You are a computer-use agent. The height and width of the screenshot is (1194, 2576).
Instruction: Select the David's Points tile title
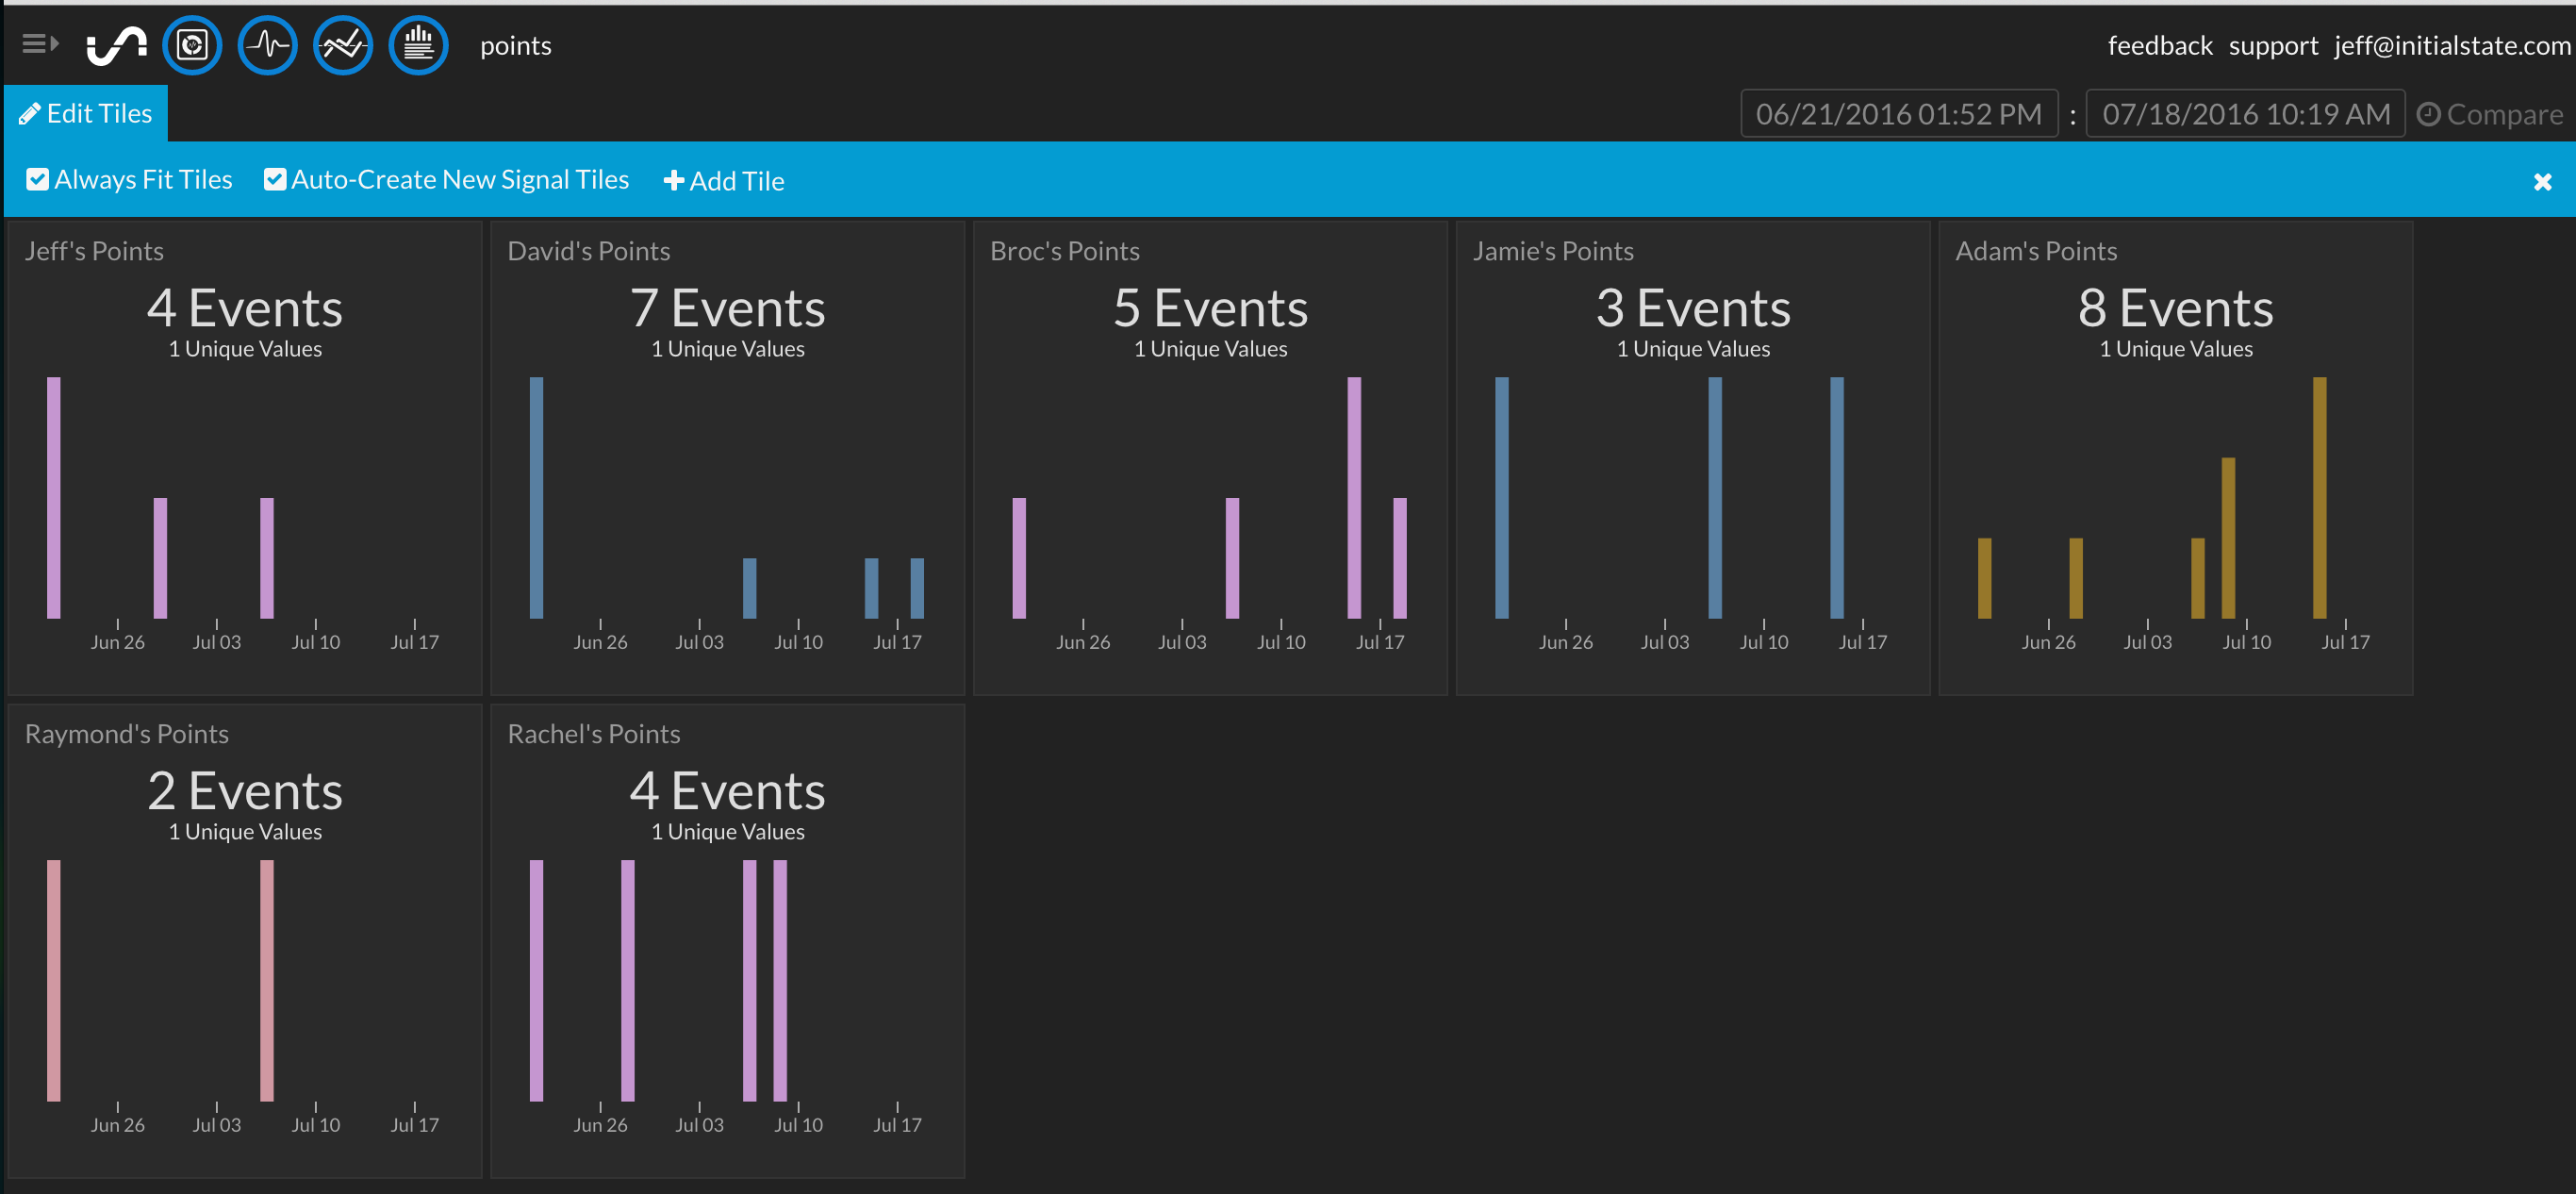(589, 251)
